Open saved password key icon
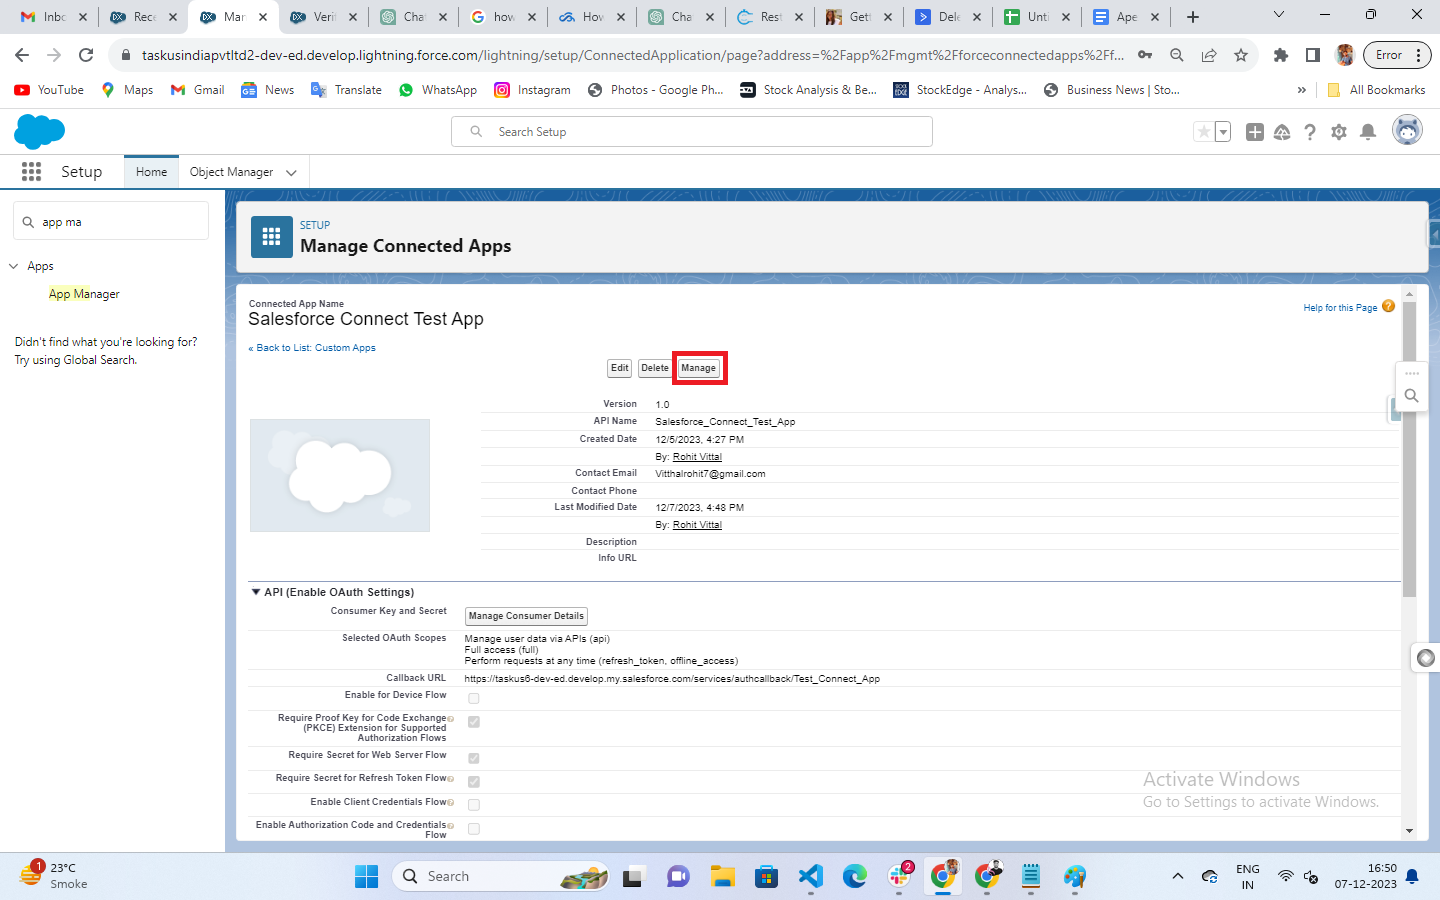 [1145, 55]
